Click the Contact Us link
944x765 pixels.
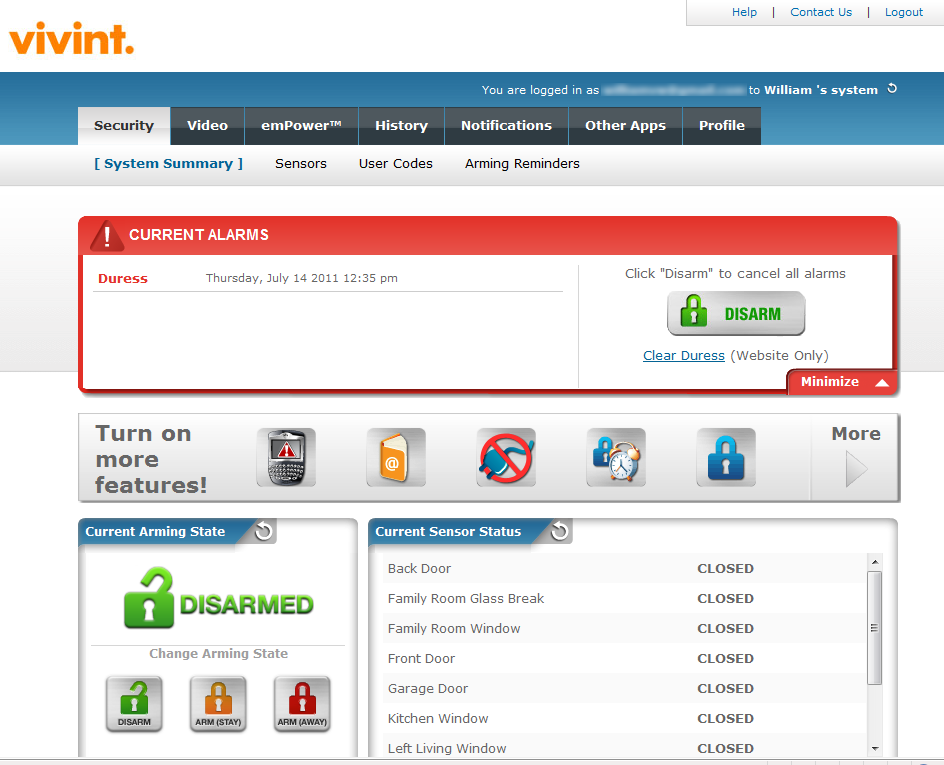click(x=821, y=12)
